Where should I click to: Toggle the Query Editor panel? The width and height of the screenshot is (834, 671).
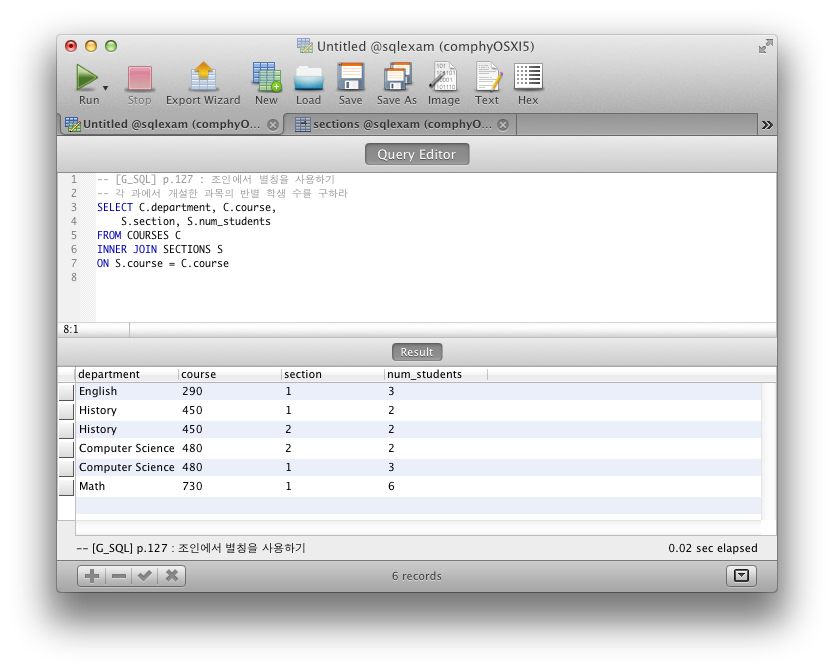(417, 154)
